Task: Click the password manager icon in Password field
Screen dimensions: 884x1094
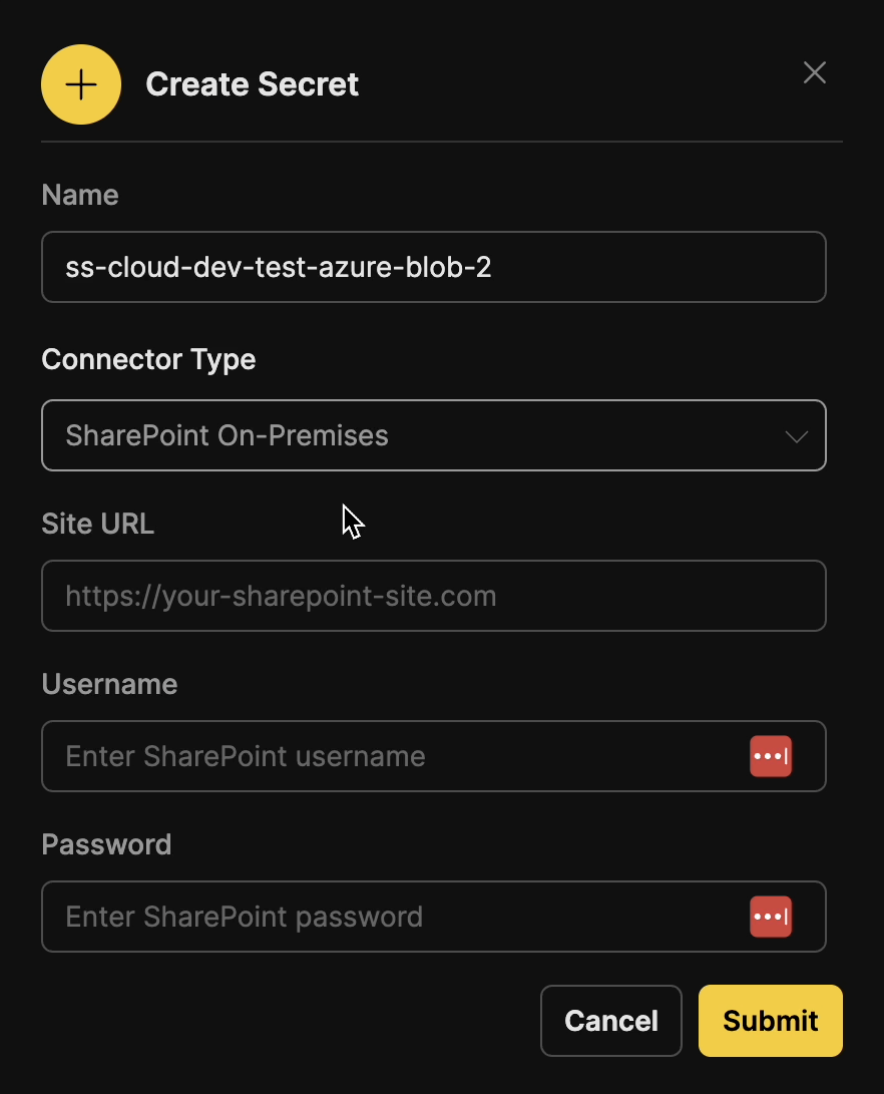Action: pos(770,916)
